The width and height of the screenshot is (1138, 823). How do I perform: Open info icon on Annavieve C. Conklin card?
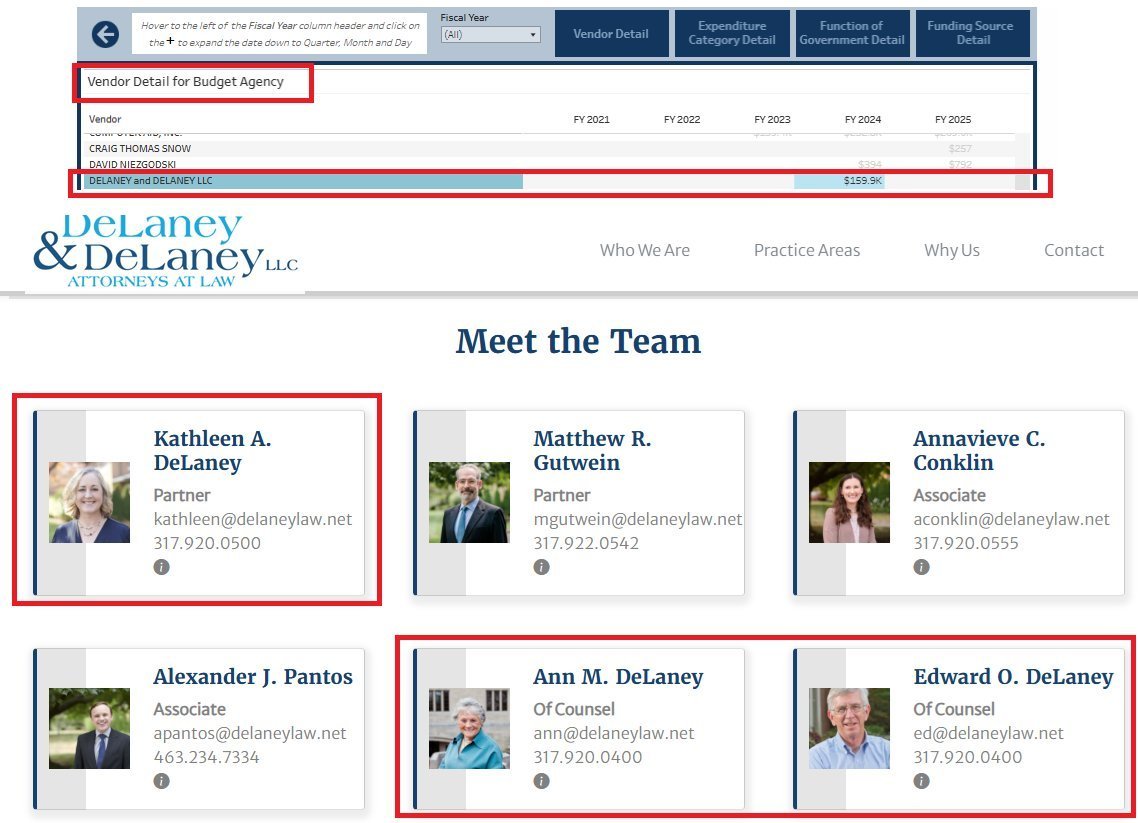pos(921,567)
